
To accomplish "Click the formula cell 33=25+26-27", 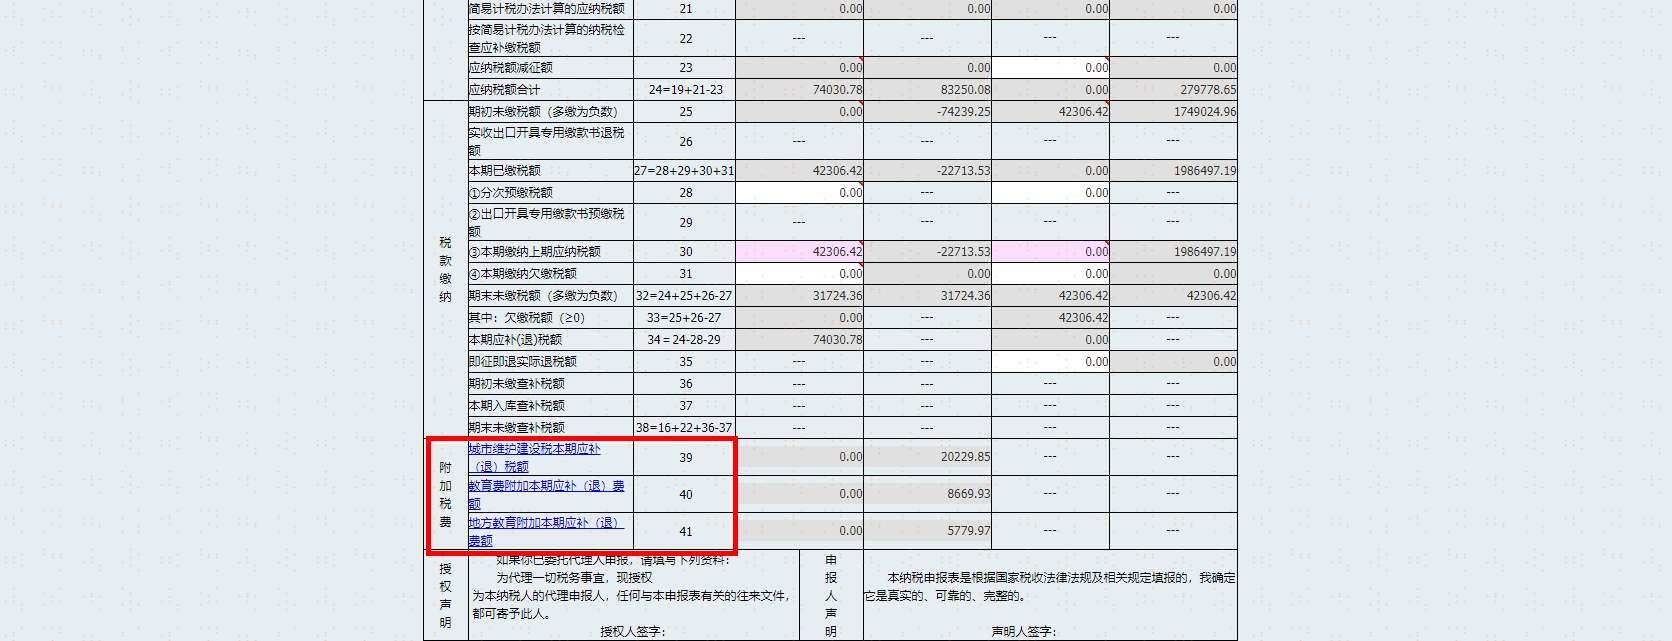I will click(x=684, y=317).
